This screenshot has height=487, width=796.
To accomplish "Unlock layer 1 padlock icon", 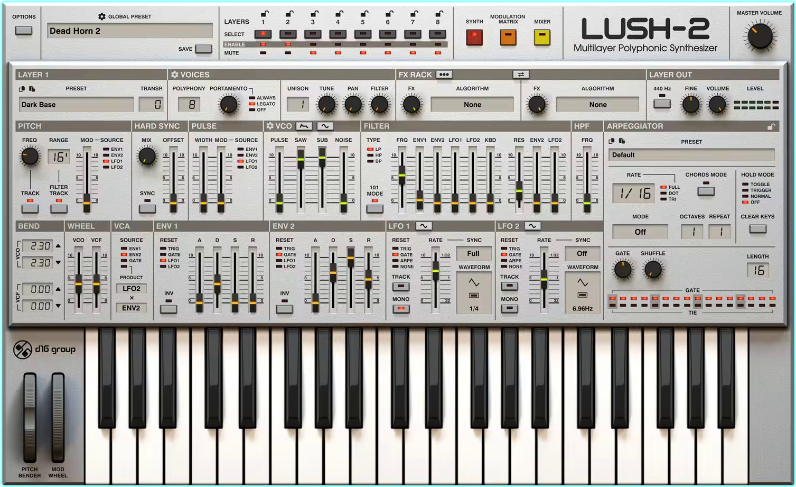I will coord(264,14).
